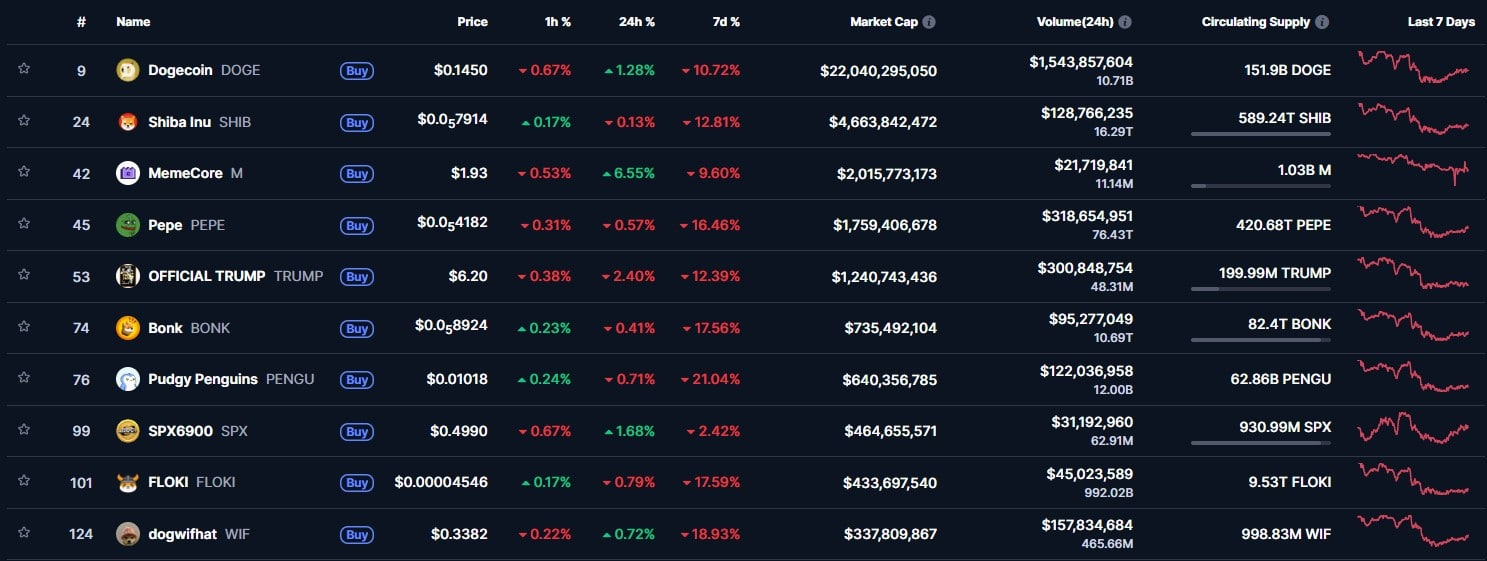Toggle the watchlist star for FLOKI
This screenshot has width=1487, height=561.
pos(24,481)
